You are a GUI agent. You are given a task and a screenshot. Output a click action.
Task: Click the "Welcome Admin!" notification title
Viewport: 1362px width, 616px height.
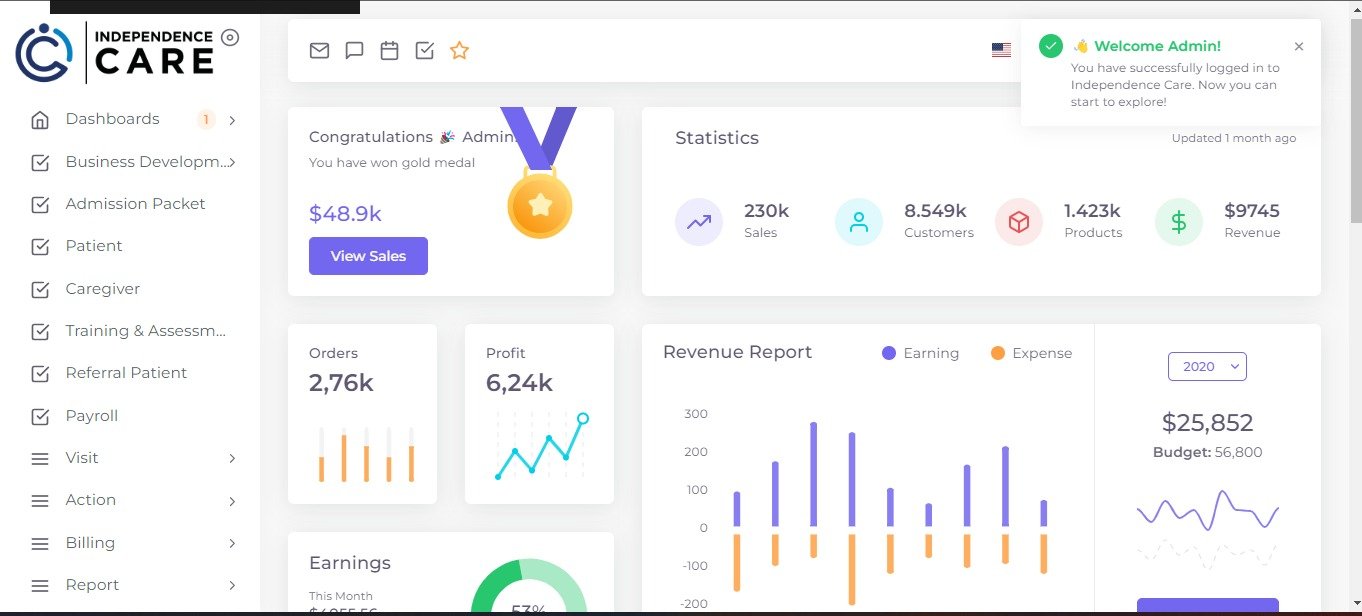1157,46
